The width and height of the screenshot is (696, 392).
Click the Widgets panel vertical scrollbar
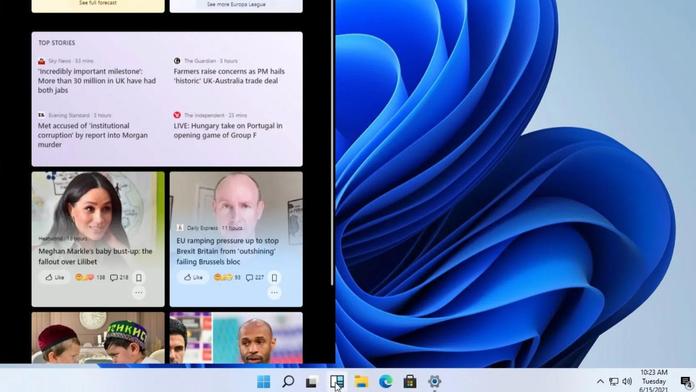coord(332,142)
